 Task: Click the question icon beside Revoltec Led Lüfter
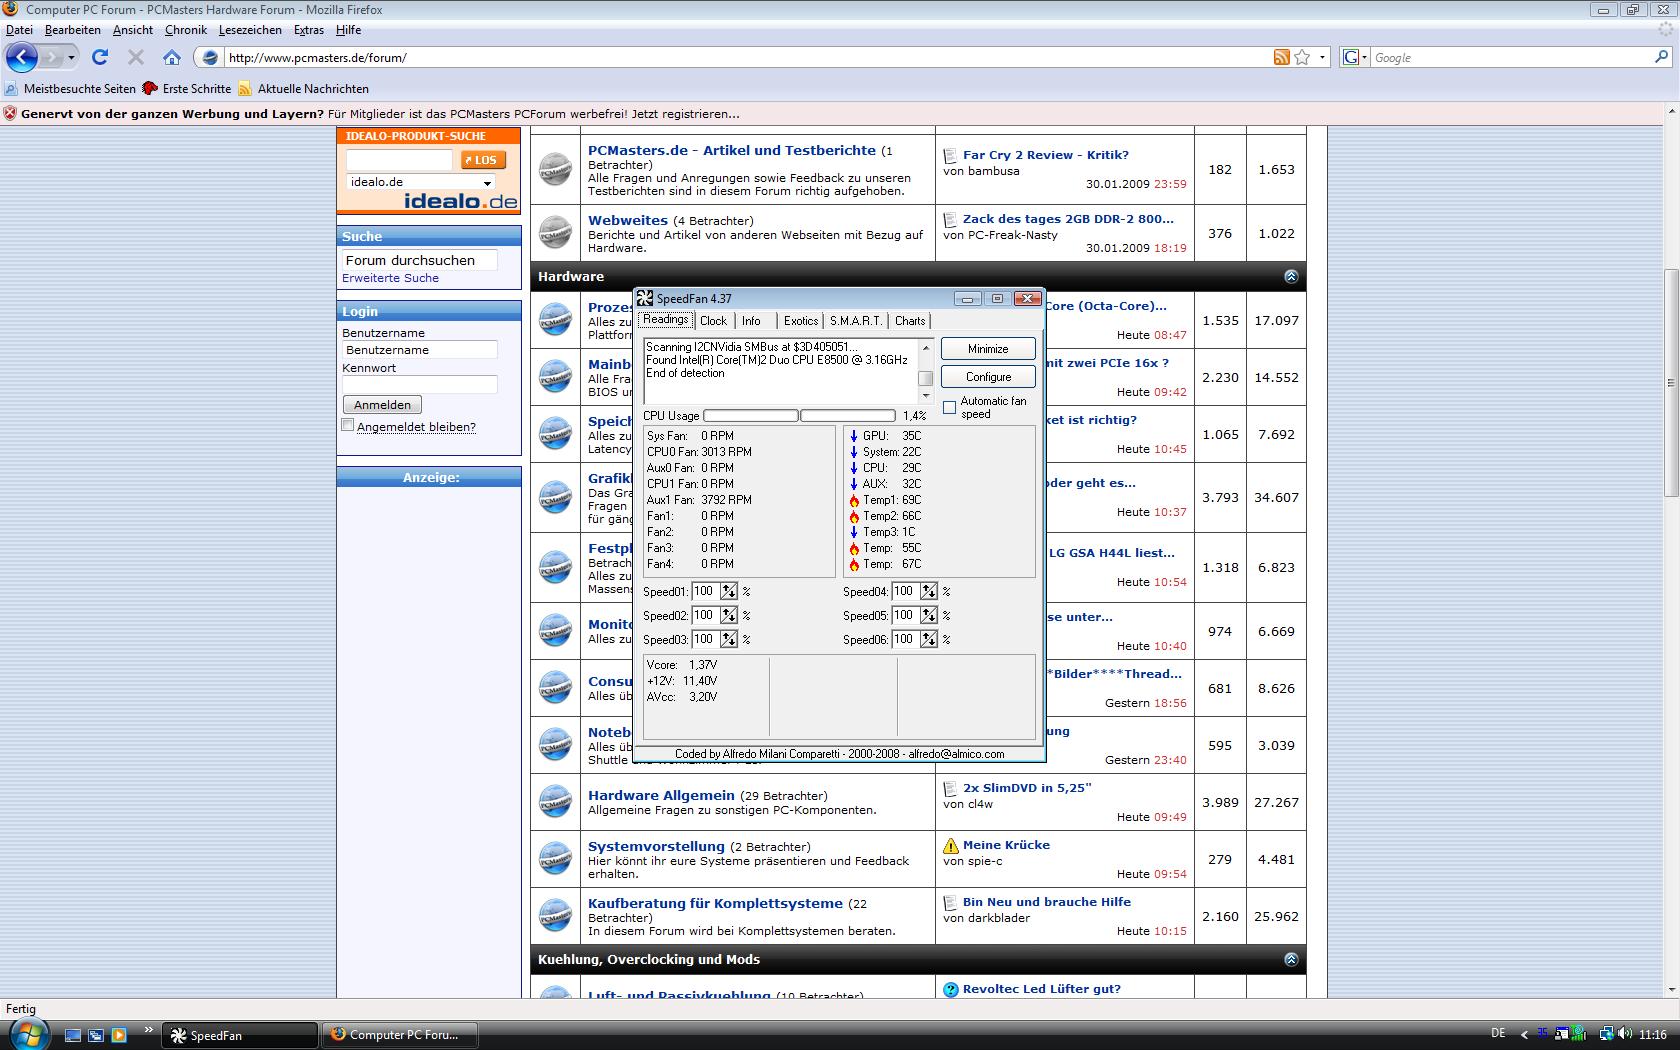click(x=950, y=989)
